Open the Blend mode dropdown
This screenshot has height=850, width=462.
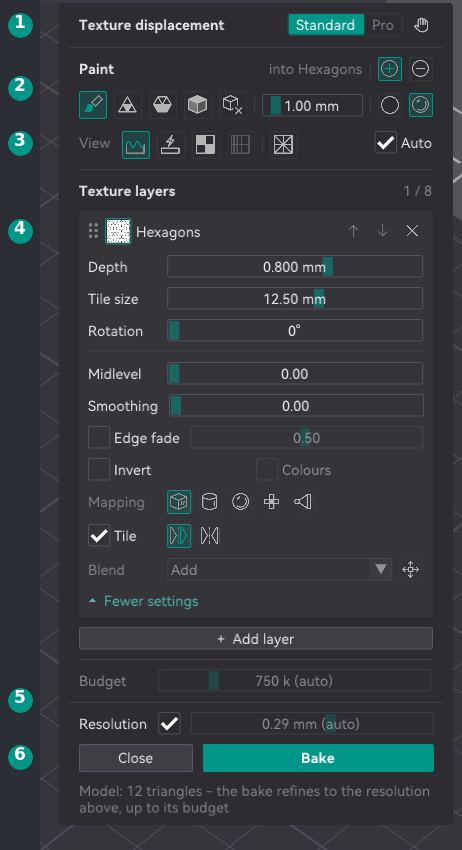279,570
